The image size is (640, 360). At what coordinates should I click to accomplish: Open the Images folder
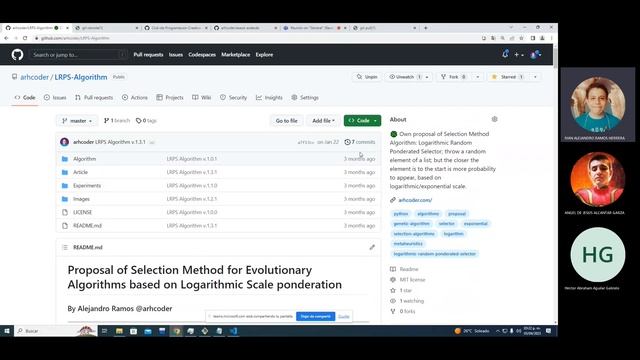tap(81, 199)
